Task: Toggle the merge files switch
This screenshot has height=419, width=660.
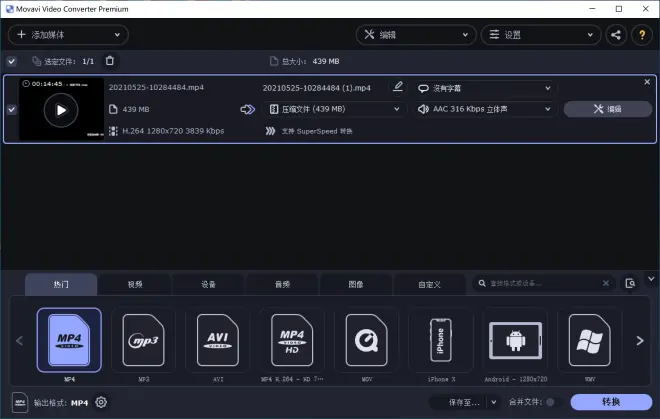Action: point(551,402)
